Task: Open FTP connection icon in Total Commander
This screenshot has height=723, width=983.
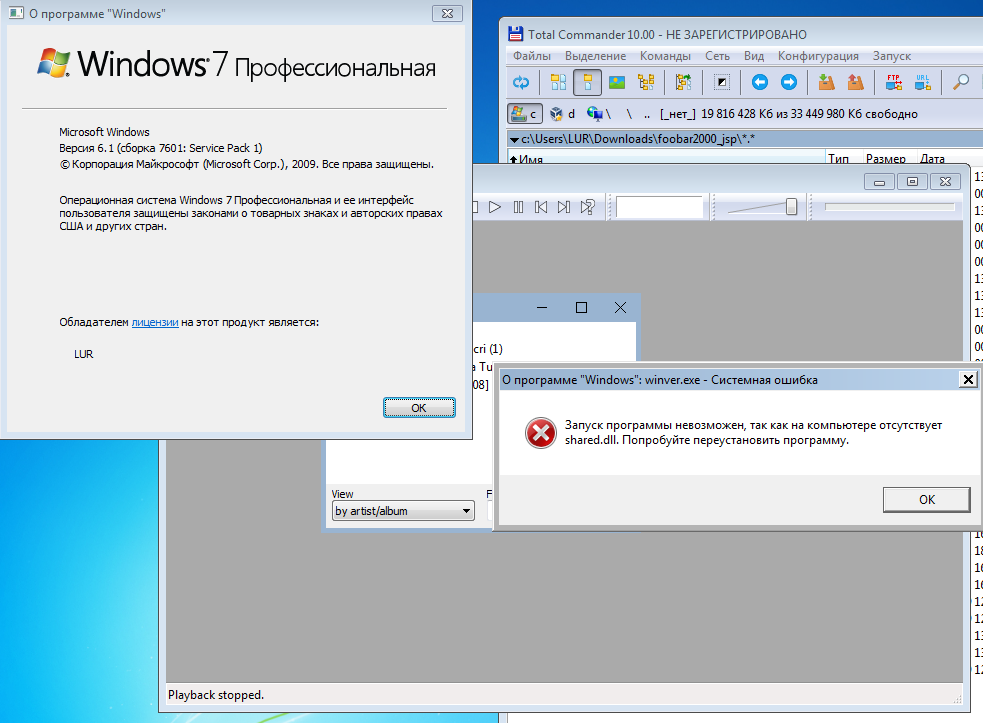Action: tap(893, 82)
